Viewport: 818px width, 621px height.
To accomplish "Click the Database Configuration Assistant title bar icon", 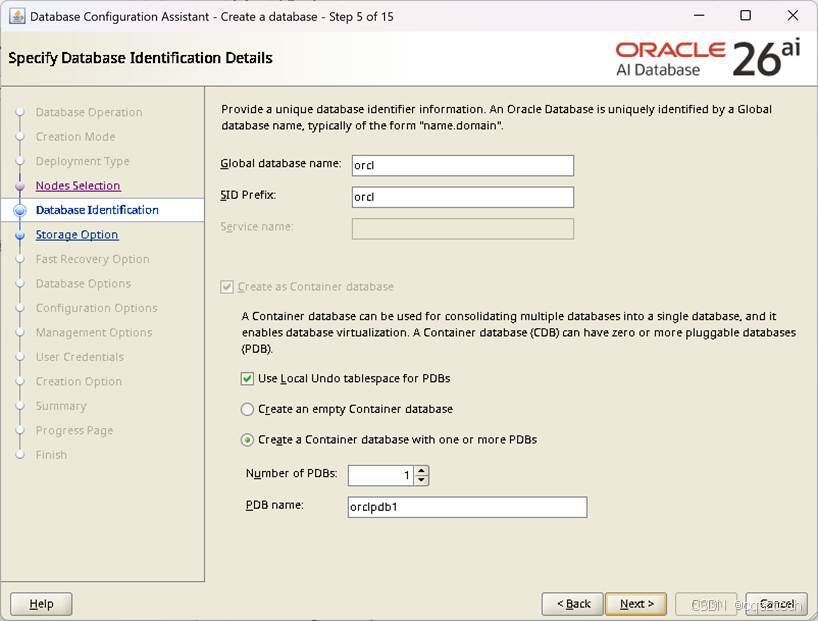I will coord(17,16).
